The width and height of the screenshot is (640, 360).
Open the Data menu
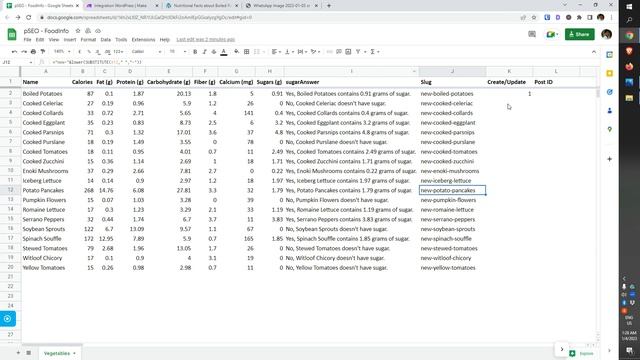pos(106,40)
